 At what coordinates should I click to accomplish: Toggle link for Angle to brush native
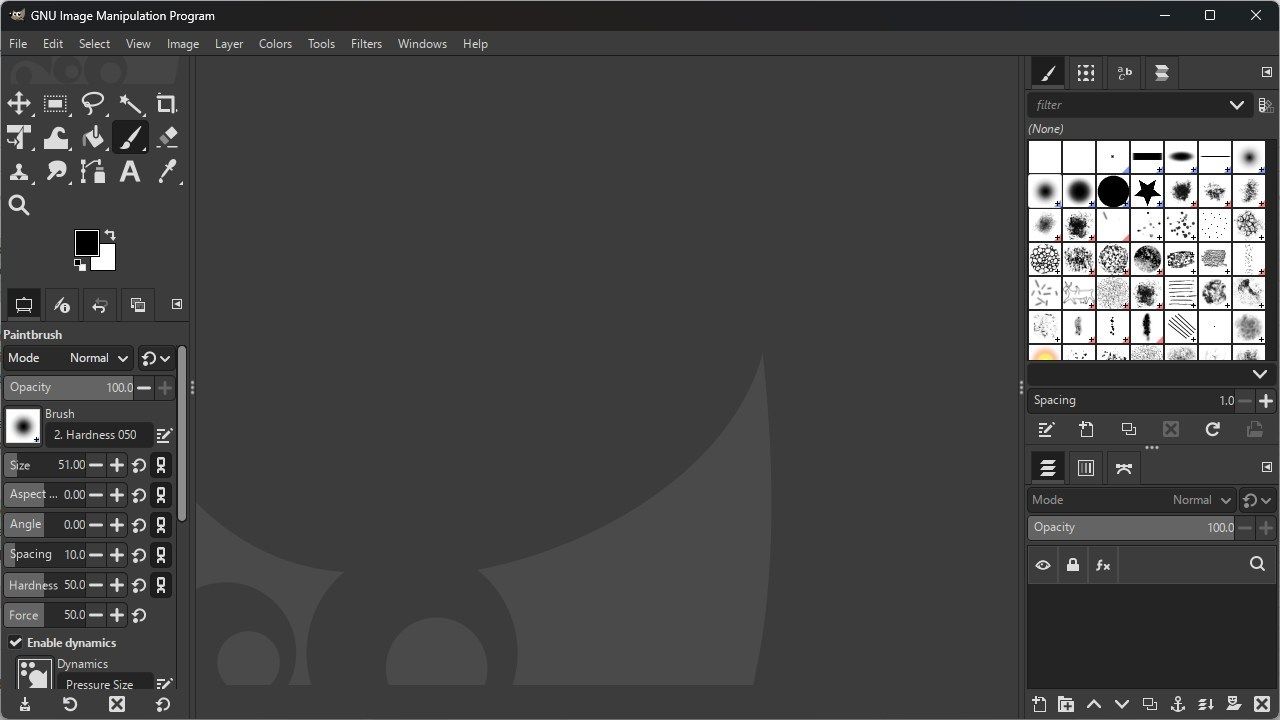(x=161, y=525)
